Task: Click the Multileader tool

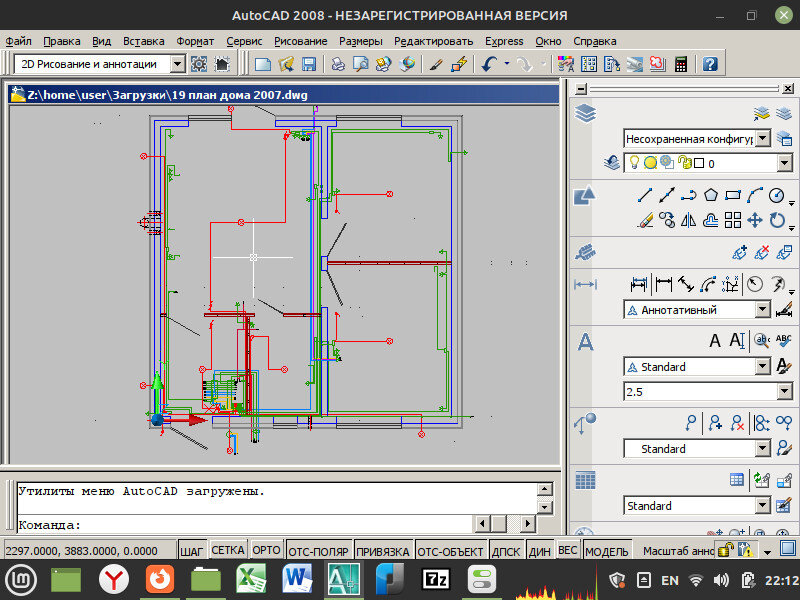Action: 691,423
